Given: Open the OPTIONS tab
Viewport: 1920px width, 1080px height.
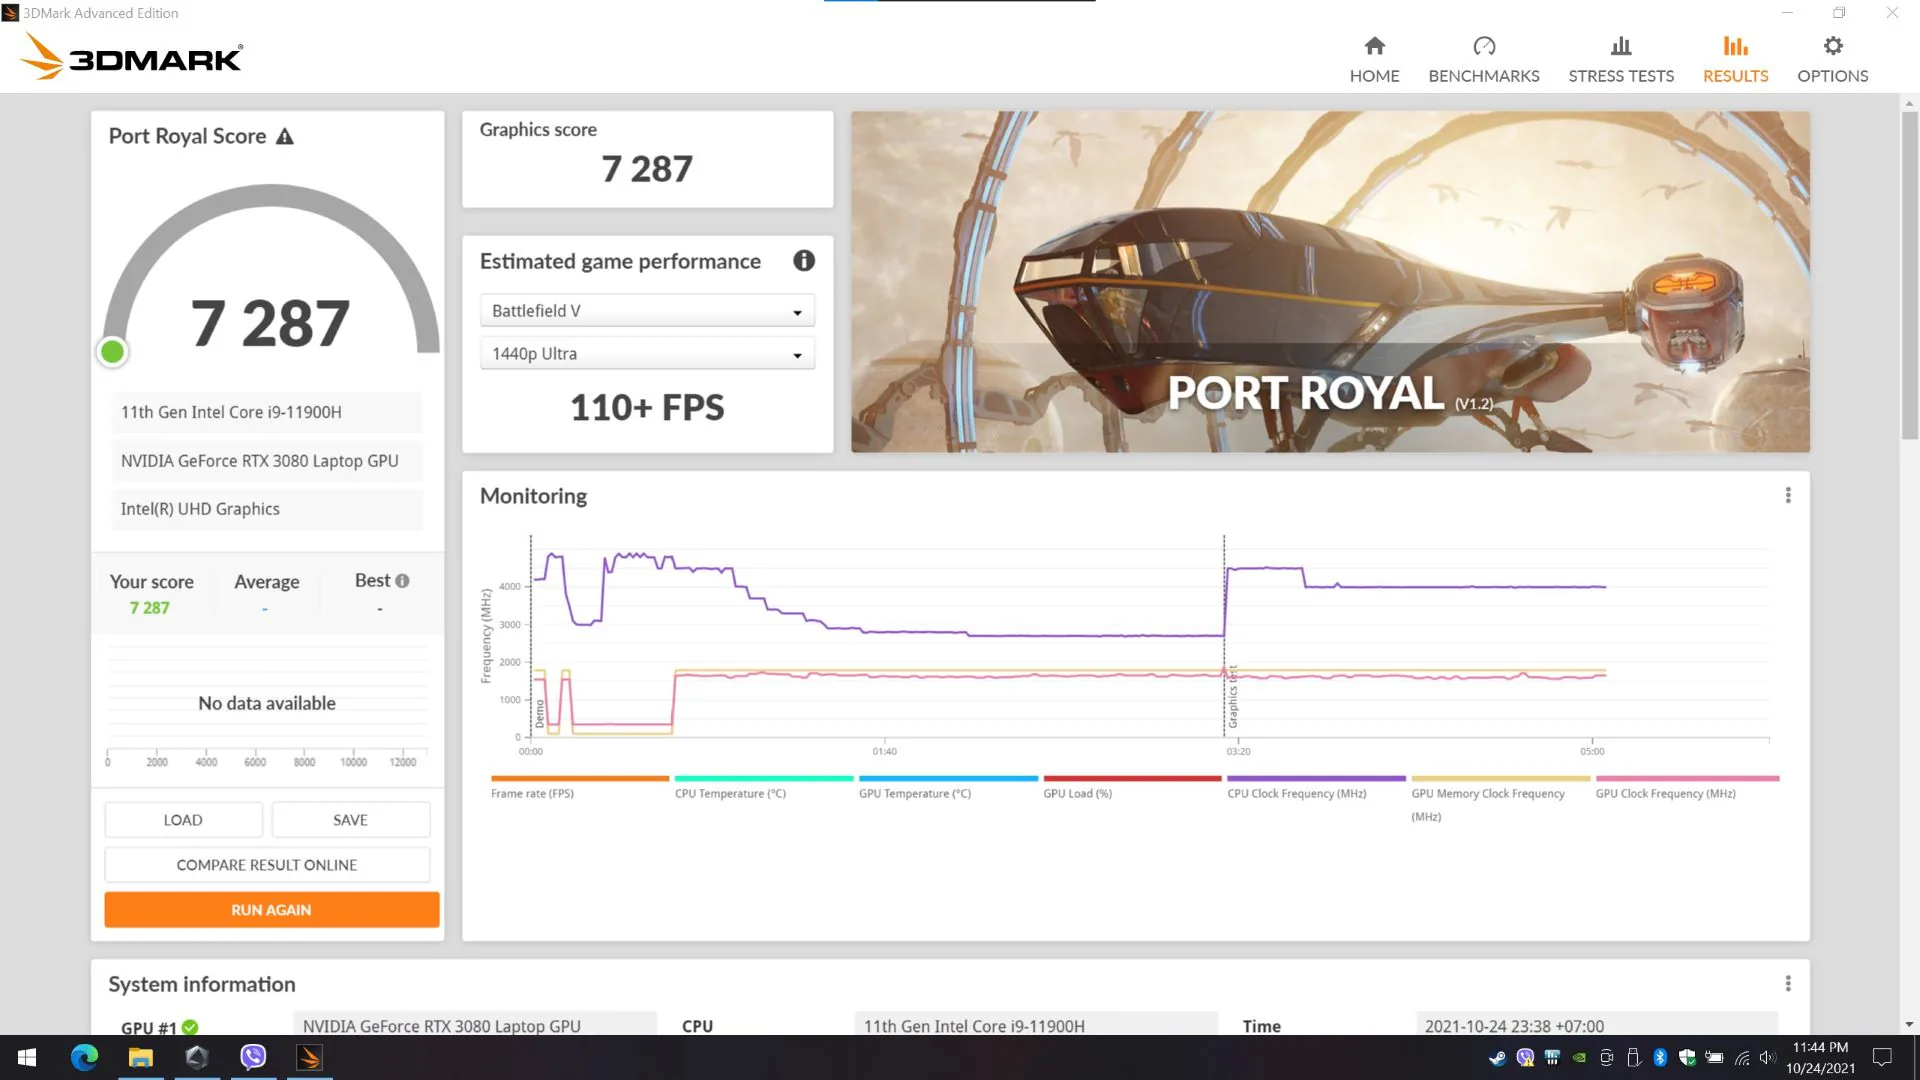Looking at the screenshot, I should coord(1832,60).
